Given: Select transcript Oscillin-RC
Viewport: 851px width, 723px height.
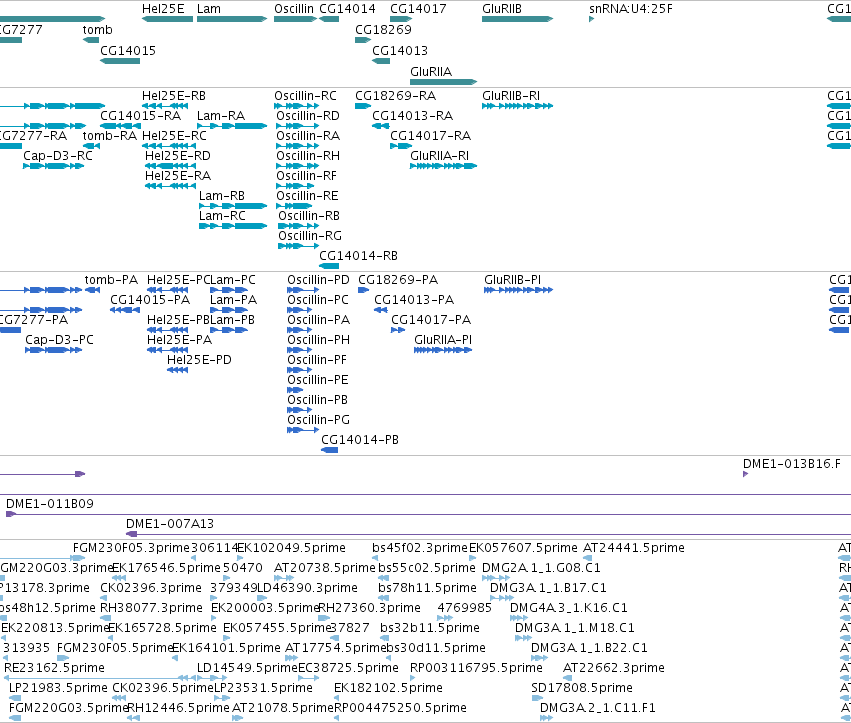Looking at the screenshot, I should pos(296,106).
